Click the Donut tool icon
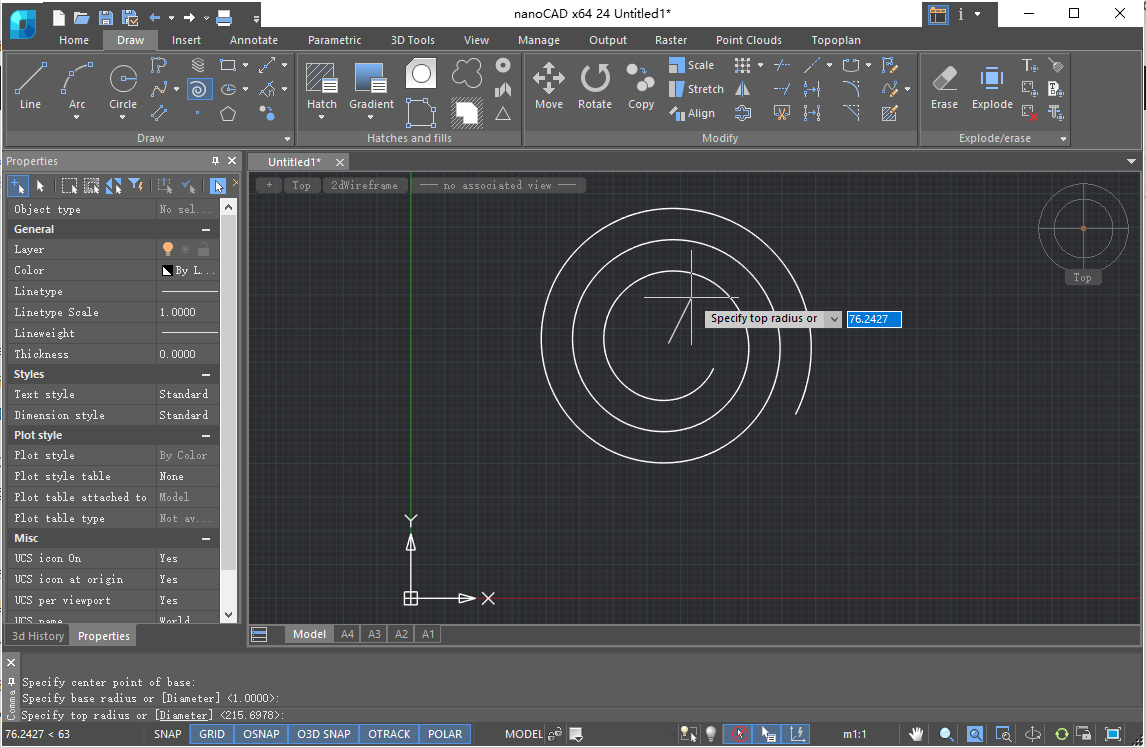The image size is (1146, 748). pos(503,65)
